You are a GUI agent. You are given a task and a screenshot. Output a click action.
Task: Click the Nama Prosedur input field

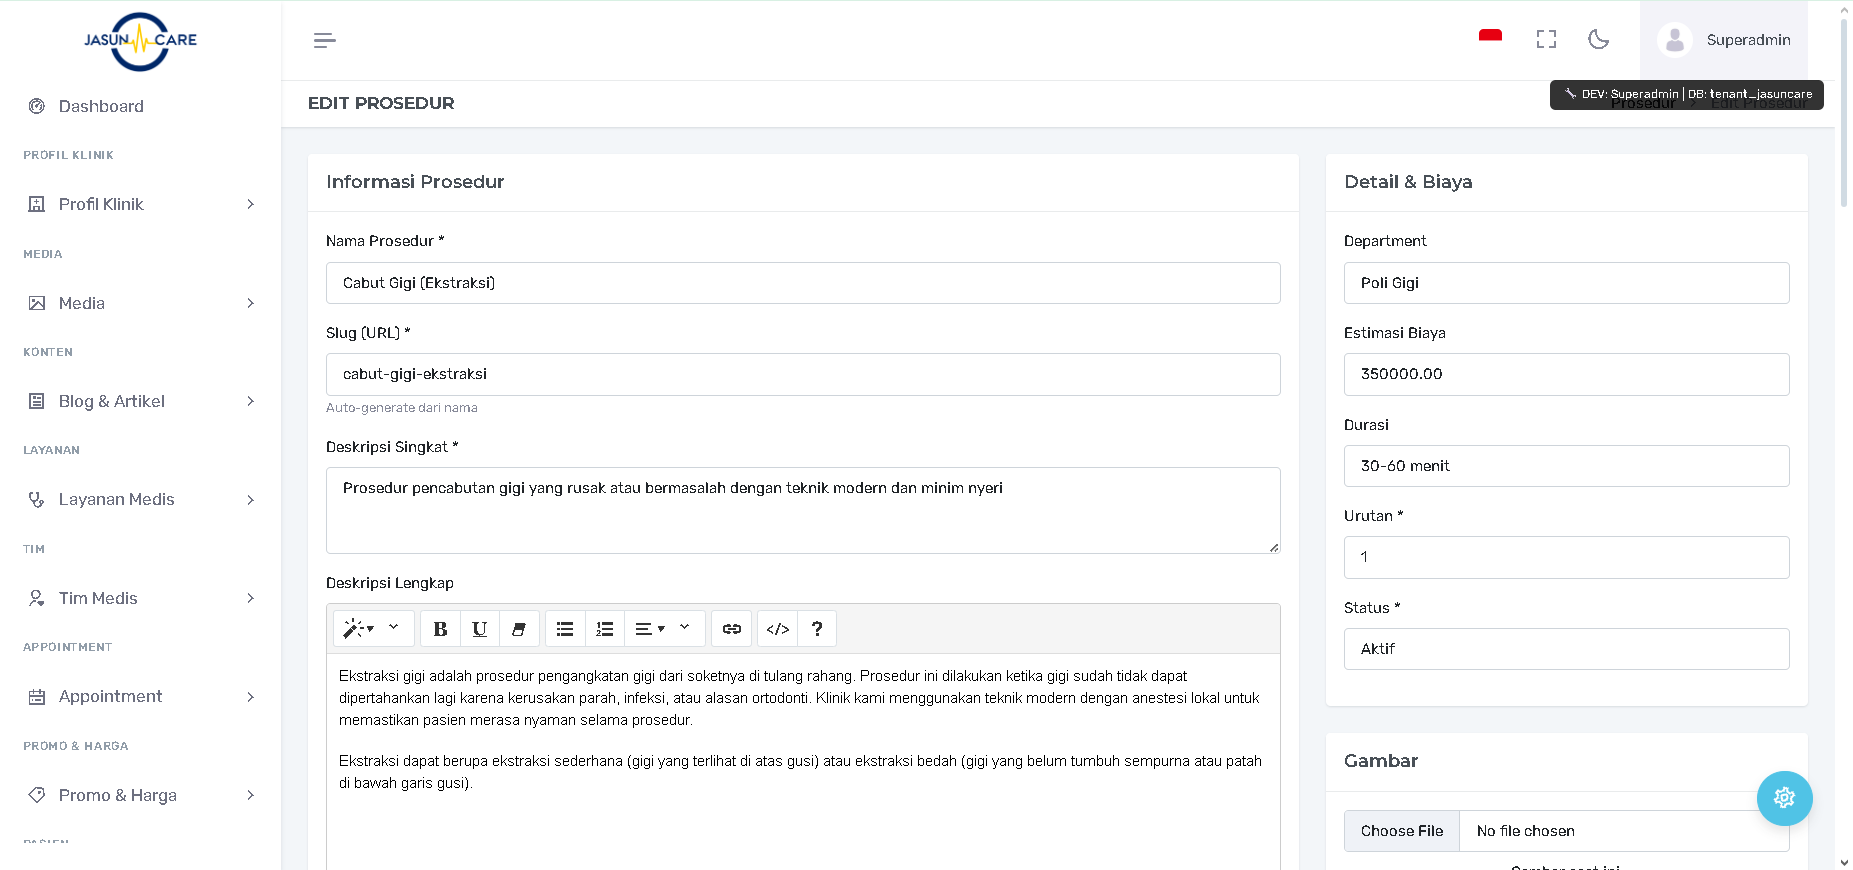tap(802, 283)
